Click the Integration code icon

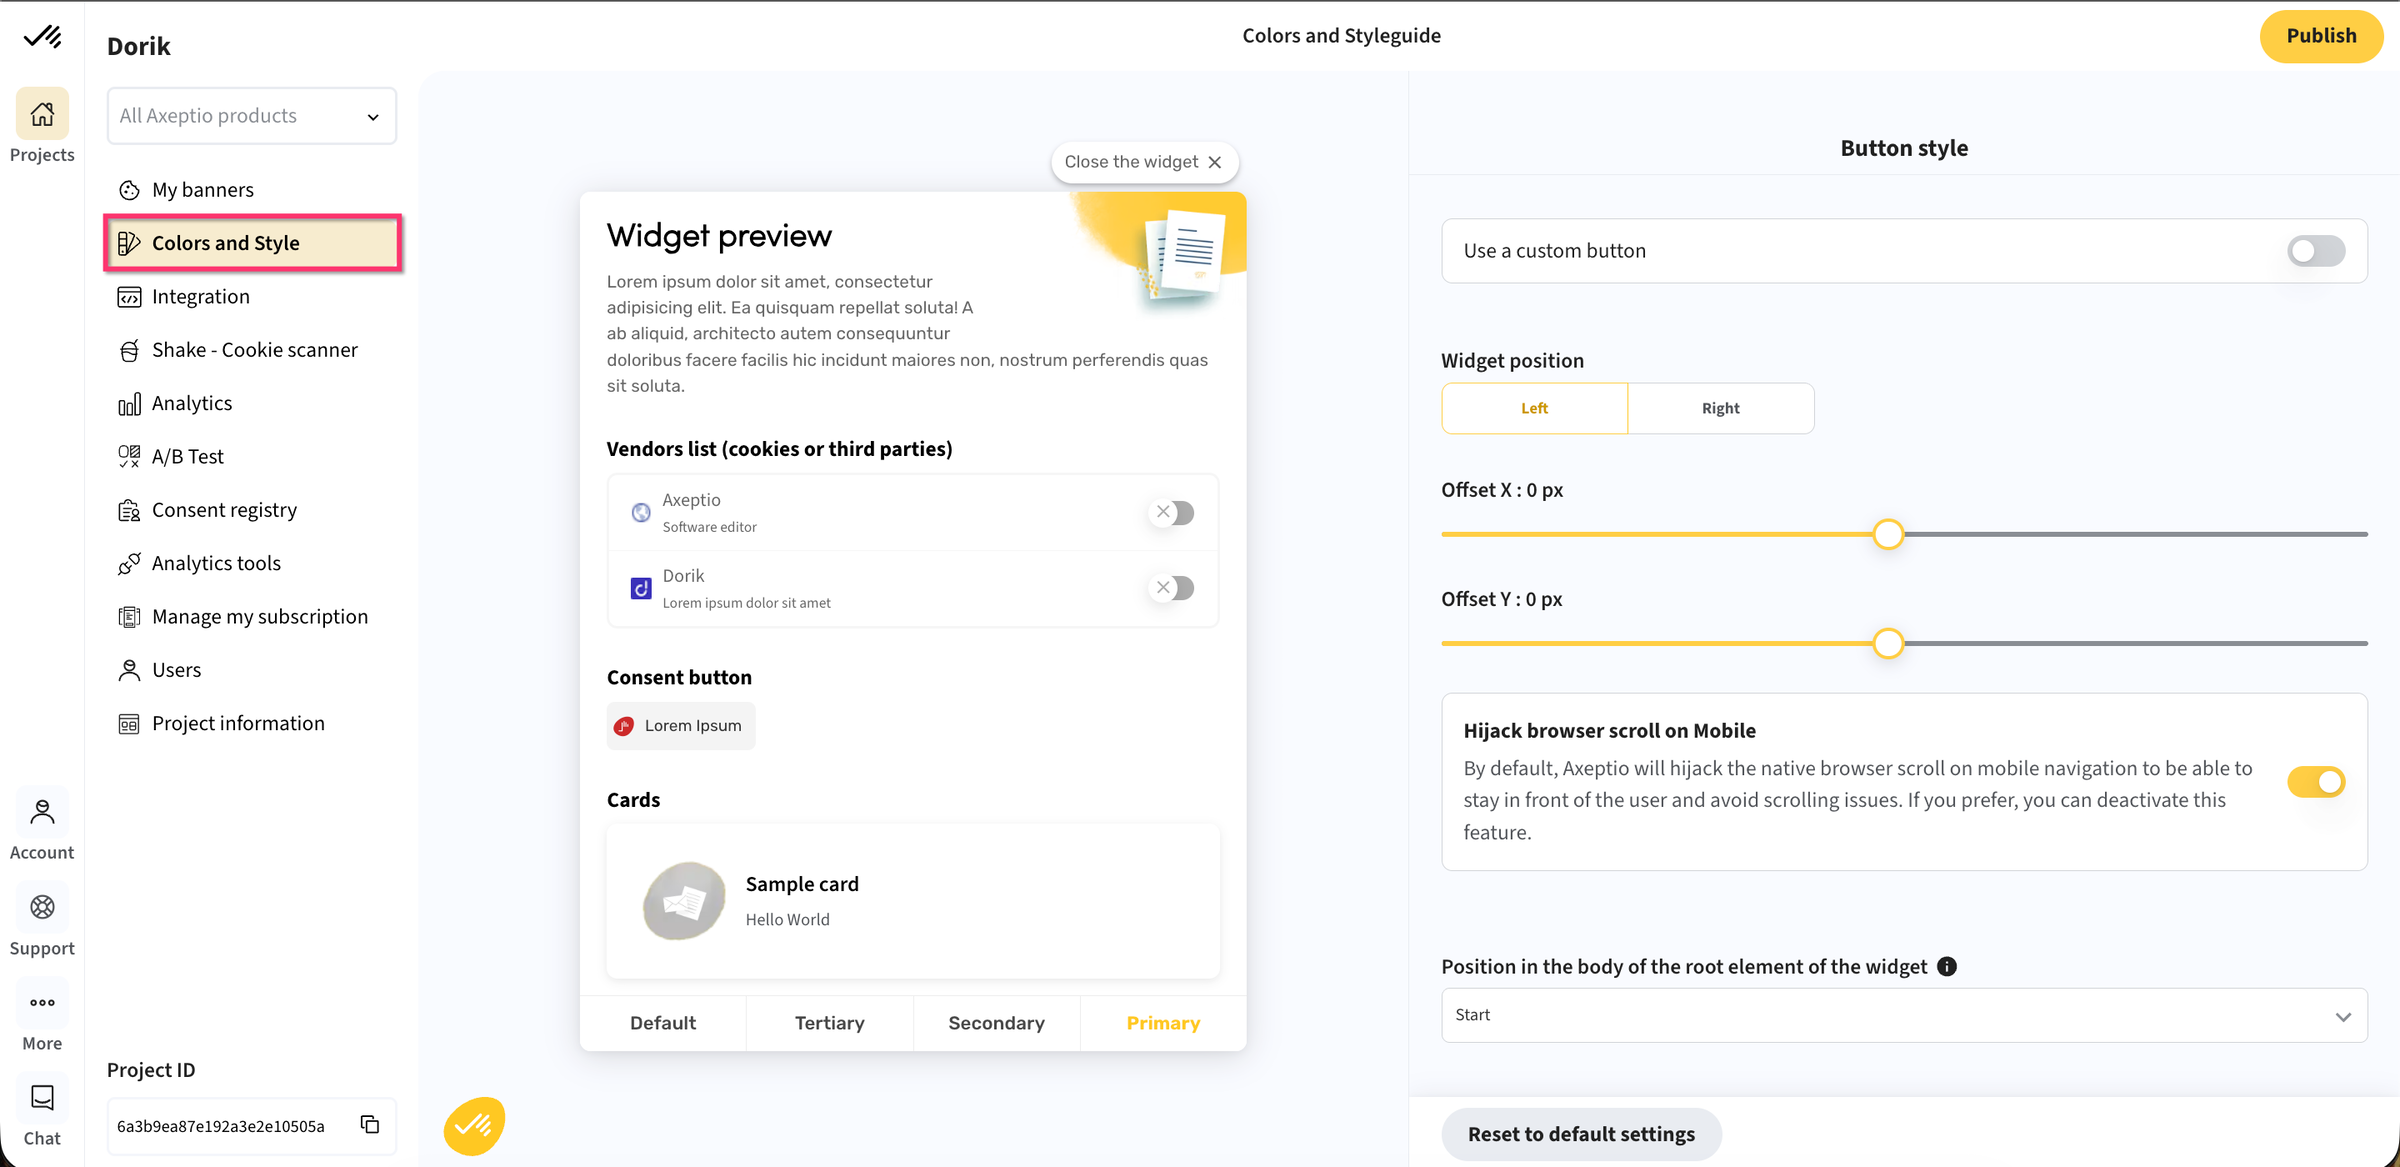pos(129,297)
